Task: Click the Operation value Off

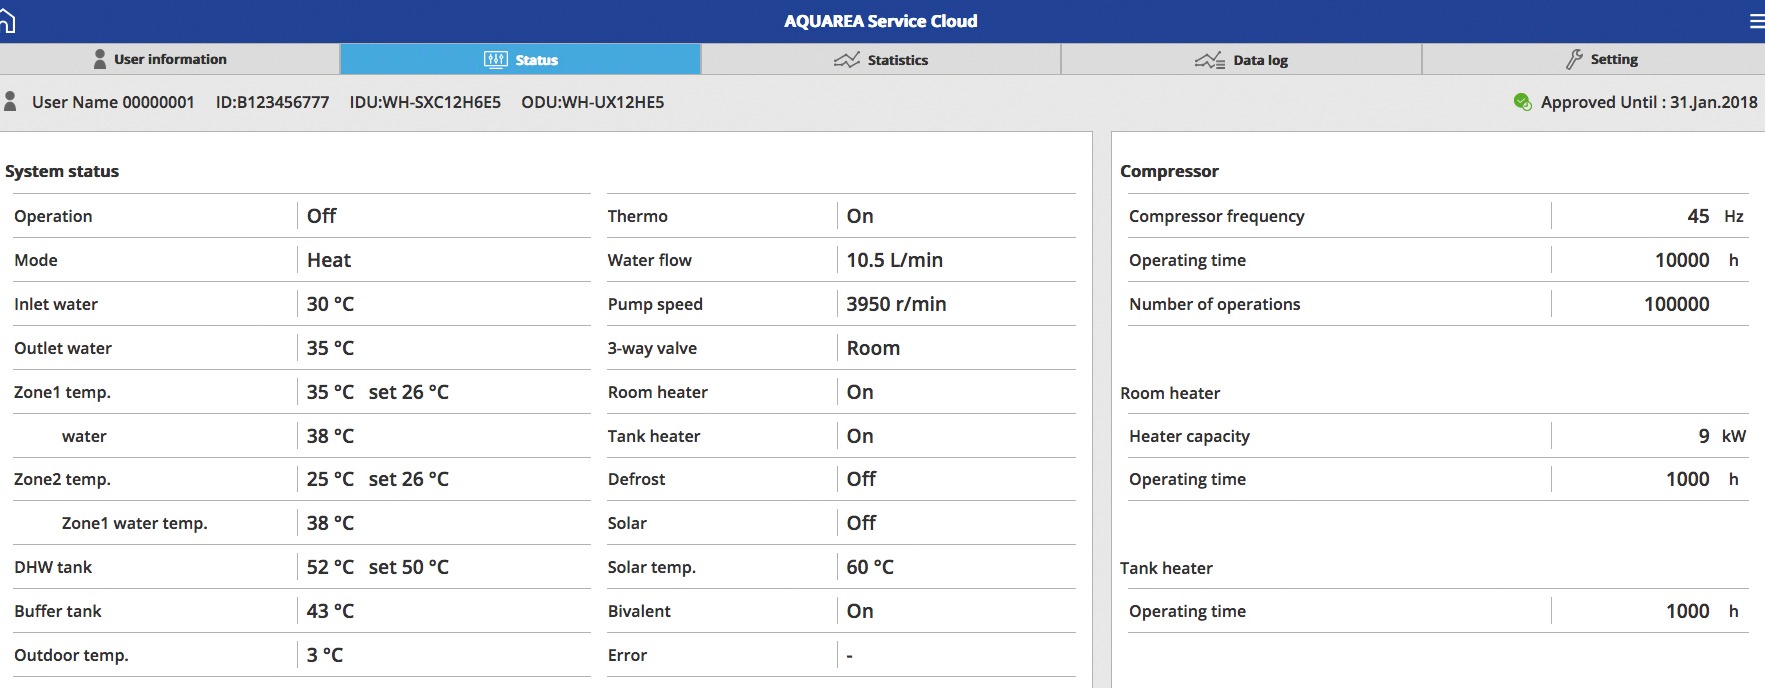Action: [321, 216]
